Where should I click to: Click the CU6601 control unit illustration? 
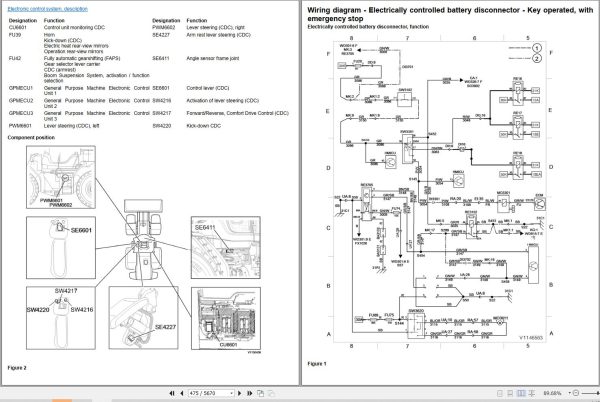pyautogui.click(x=226, y=318)
